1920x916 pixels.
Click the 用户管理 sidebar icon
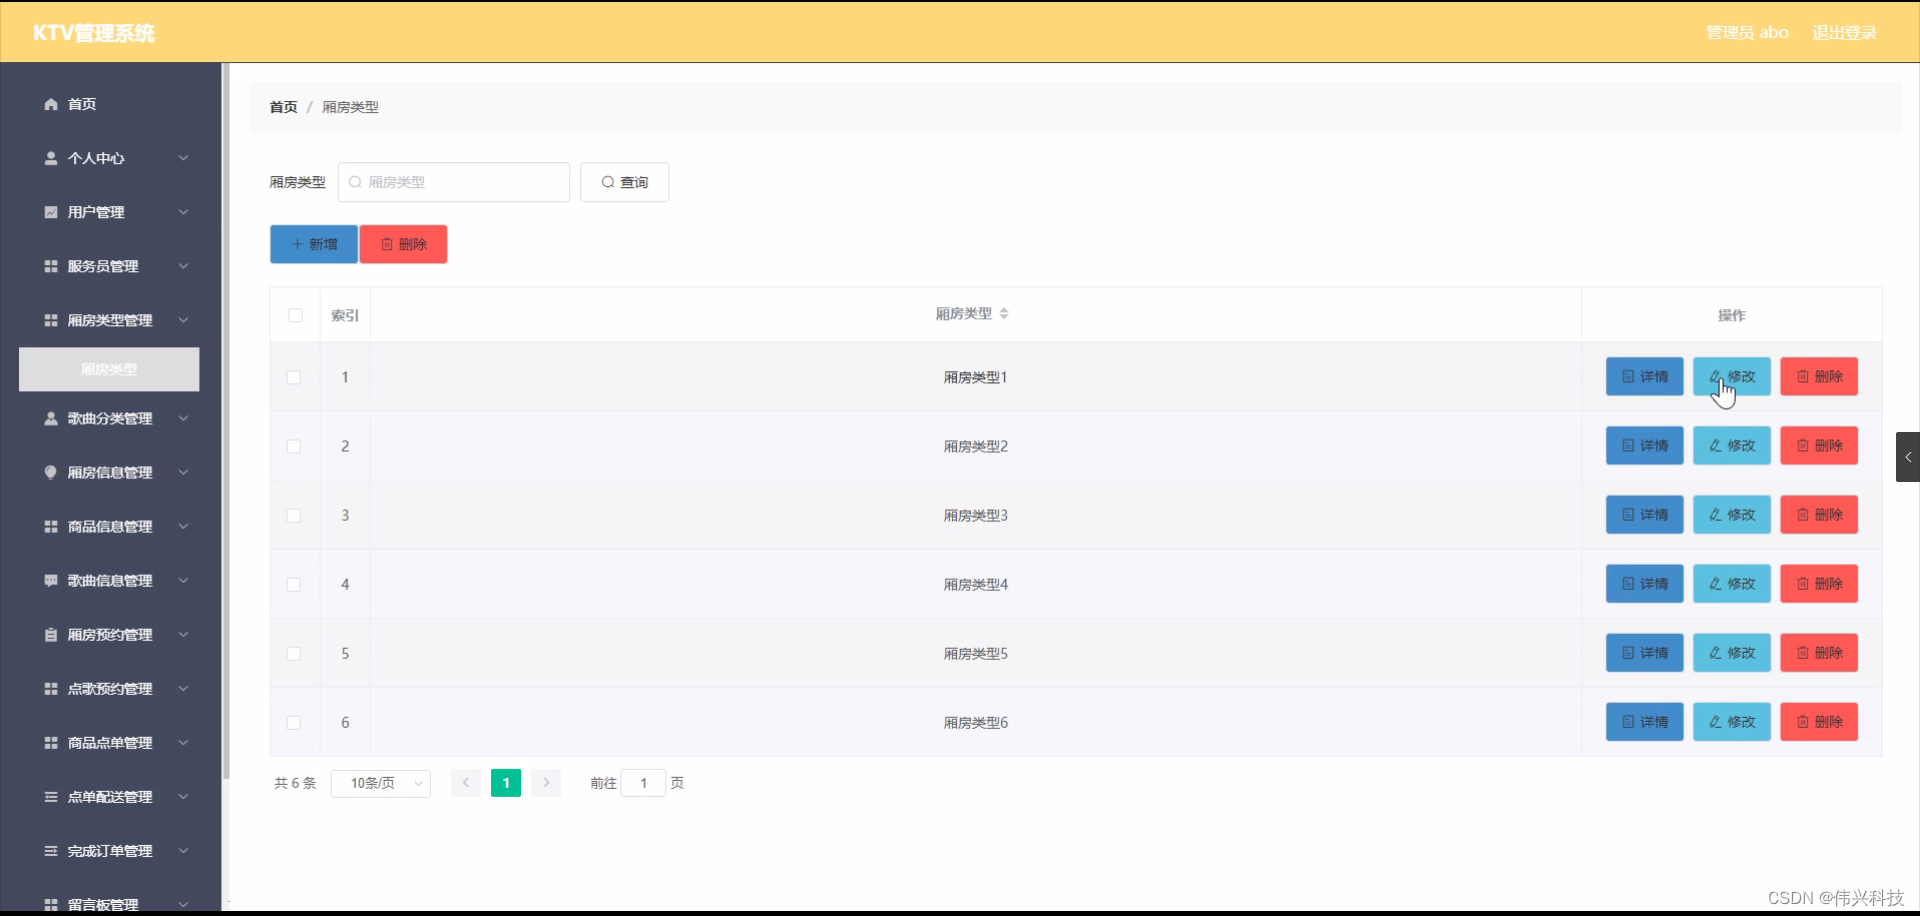pyautogui.click(x=49, y=212)
